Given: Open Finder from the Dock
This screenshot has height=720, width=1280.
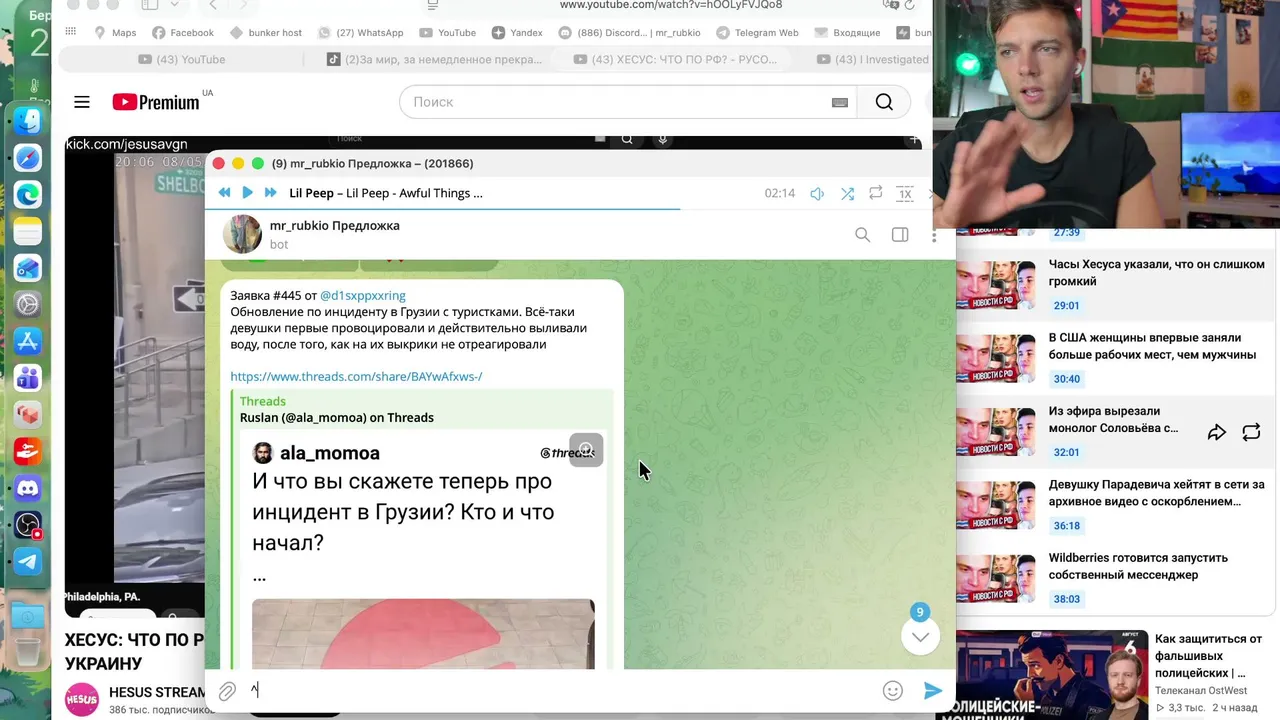Looking at the screenshot, I should coord(28,121).
